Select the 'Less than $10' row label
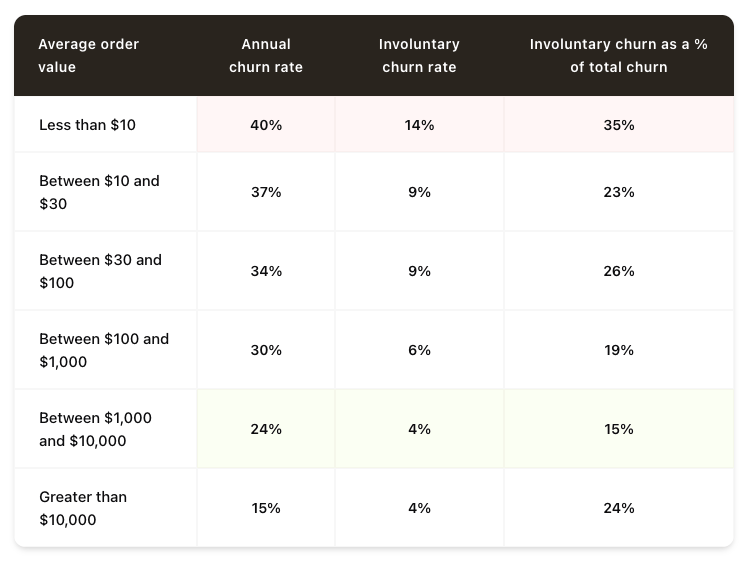 [x=87, y=125]
